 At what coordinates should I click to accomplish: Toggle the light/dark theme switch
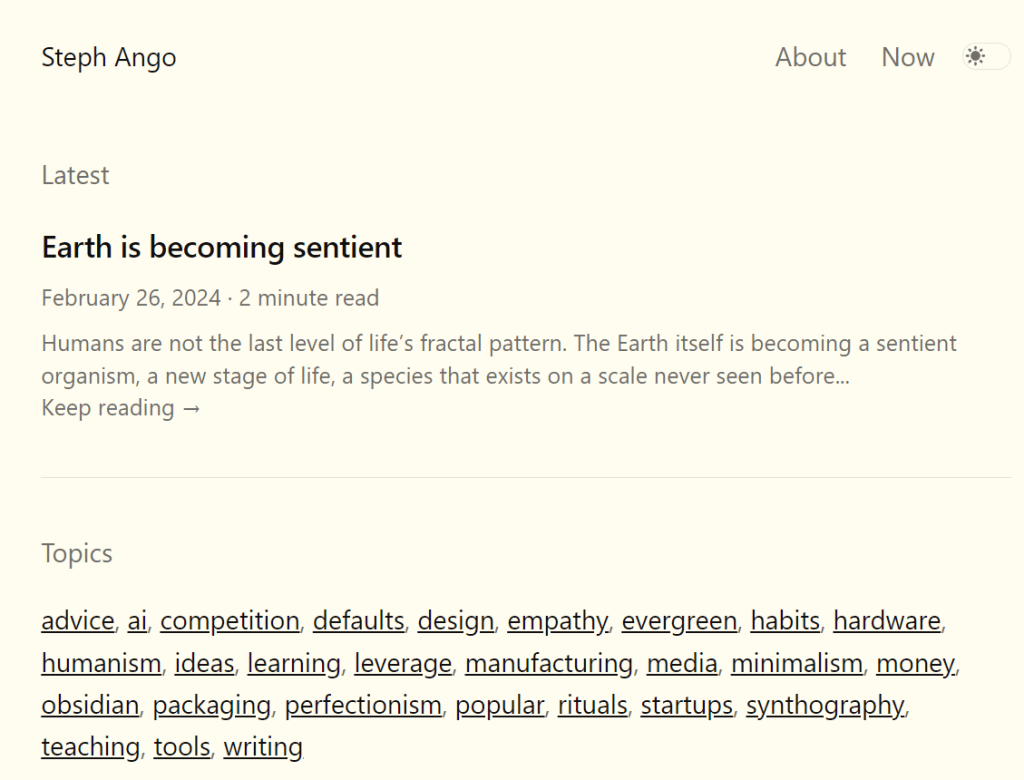(x=986, y=57)
